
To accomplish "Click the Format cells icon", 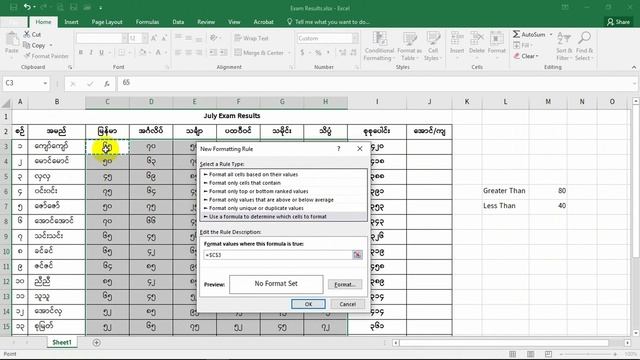I will (496, 39).
